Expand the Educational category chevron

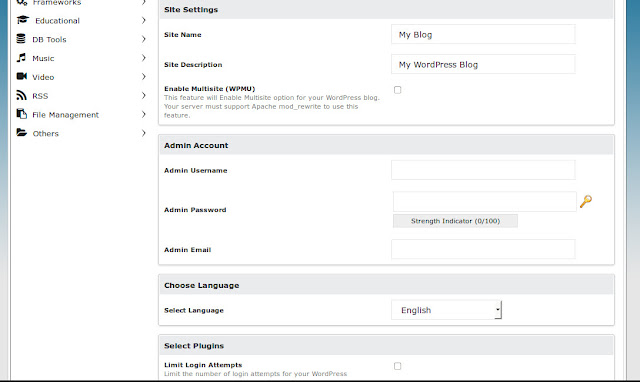pyautogui.click(x=144, y=20)
